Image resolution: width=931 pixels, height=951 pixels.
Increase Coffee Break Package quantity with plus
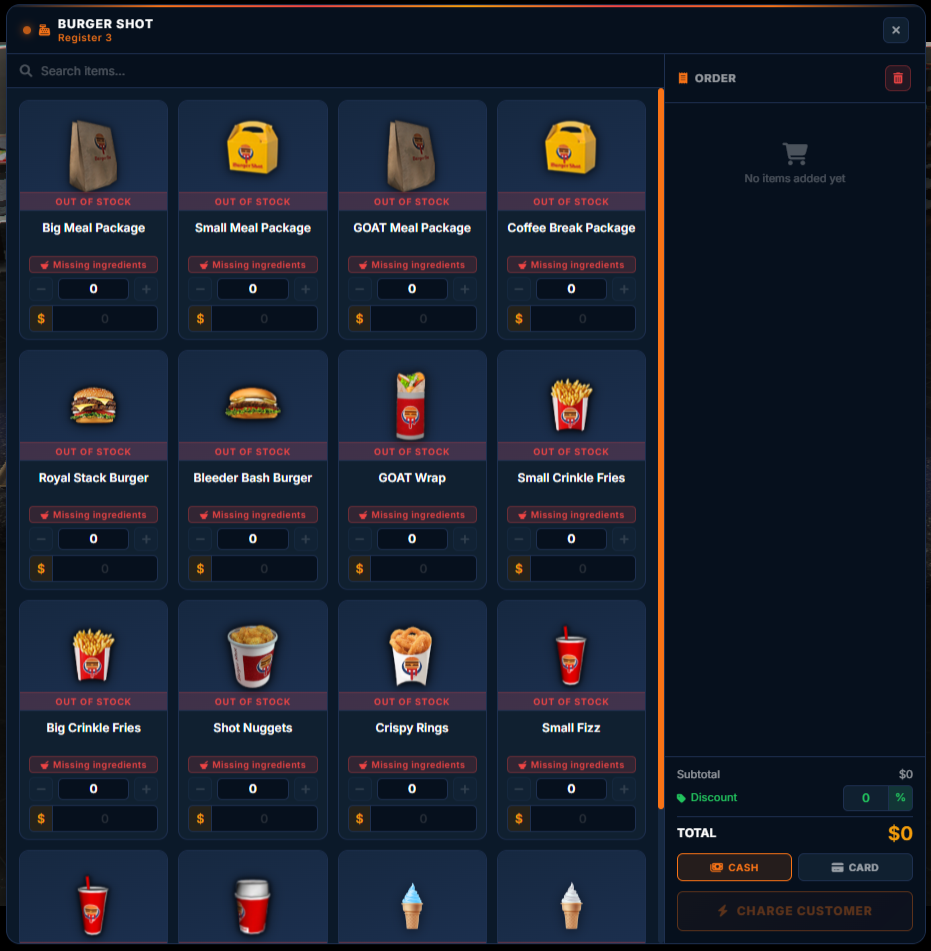coord(624,289)
